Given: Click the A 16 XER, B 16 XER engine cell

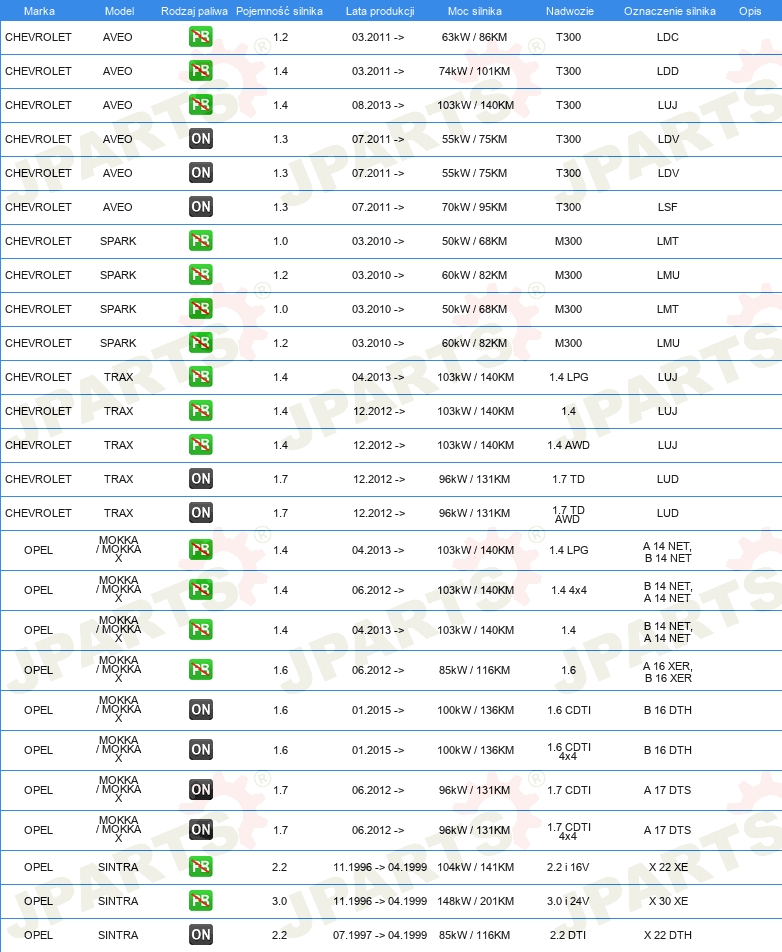Looking at the screenshot, I should [668, 672].
